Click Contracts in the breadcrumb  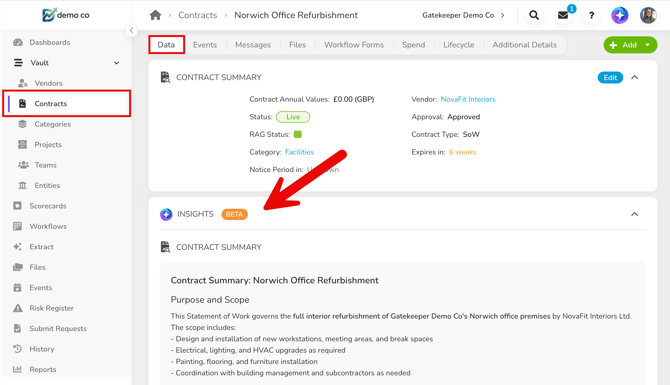pyautogui.click(x=197, y=15)
